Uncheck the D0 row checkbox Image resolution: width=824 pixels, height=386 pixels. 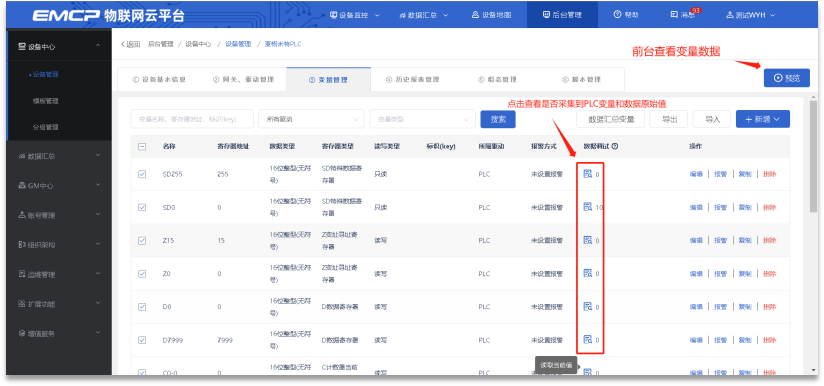142,307
